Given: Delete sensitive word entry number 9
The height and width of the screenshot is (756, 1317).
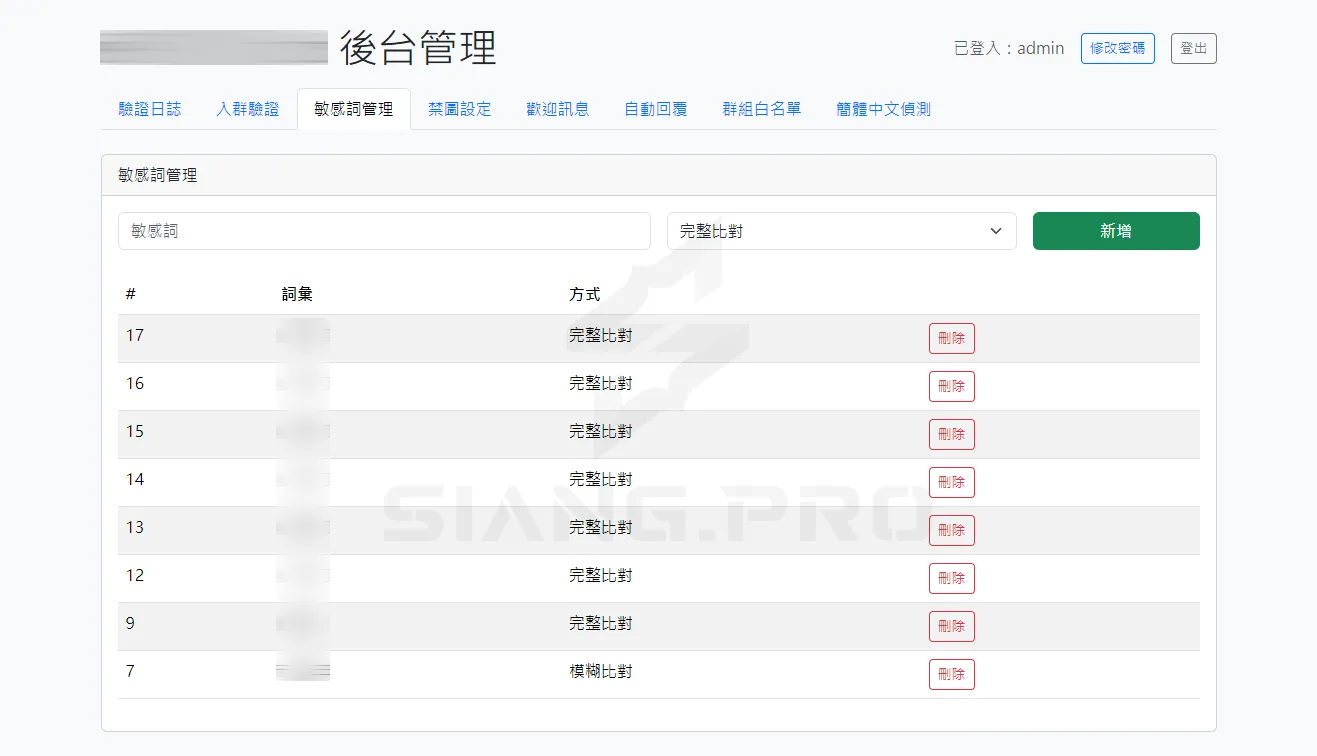Looking at the screenshot, I should [951, 626].
